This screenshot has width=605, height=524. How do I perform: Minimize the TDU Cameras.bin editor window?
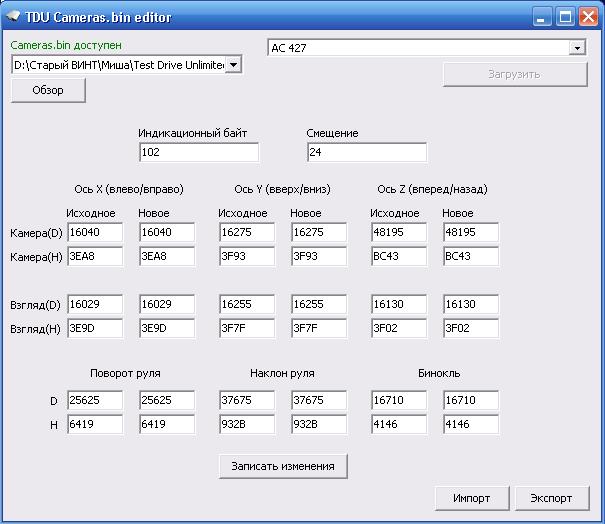(x=543, y=17)
